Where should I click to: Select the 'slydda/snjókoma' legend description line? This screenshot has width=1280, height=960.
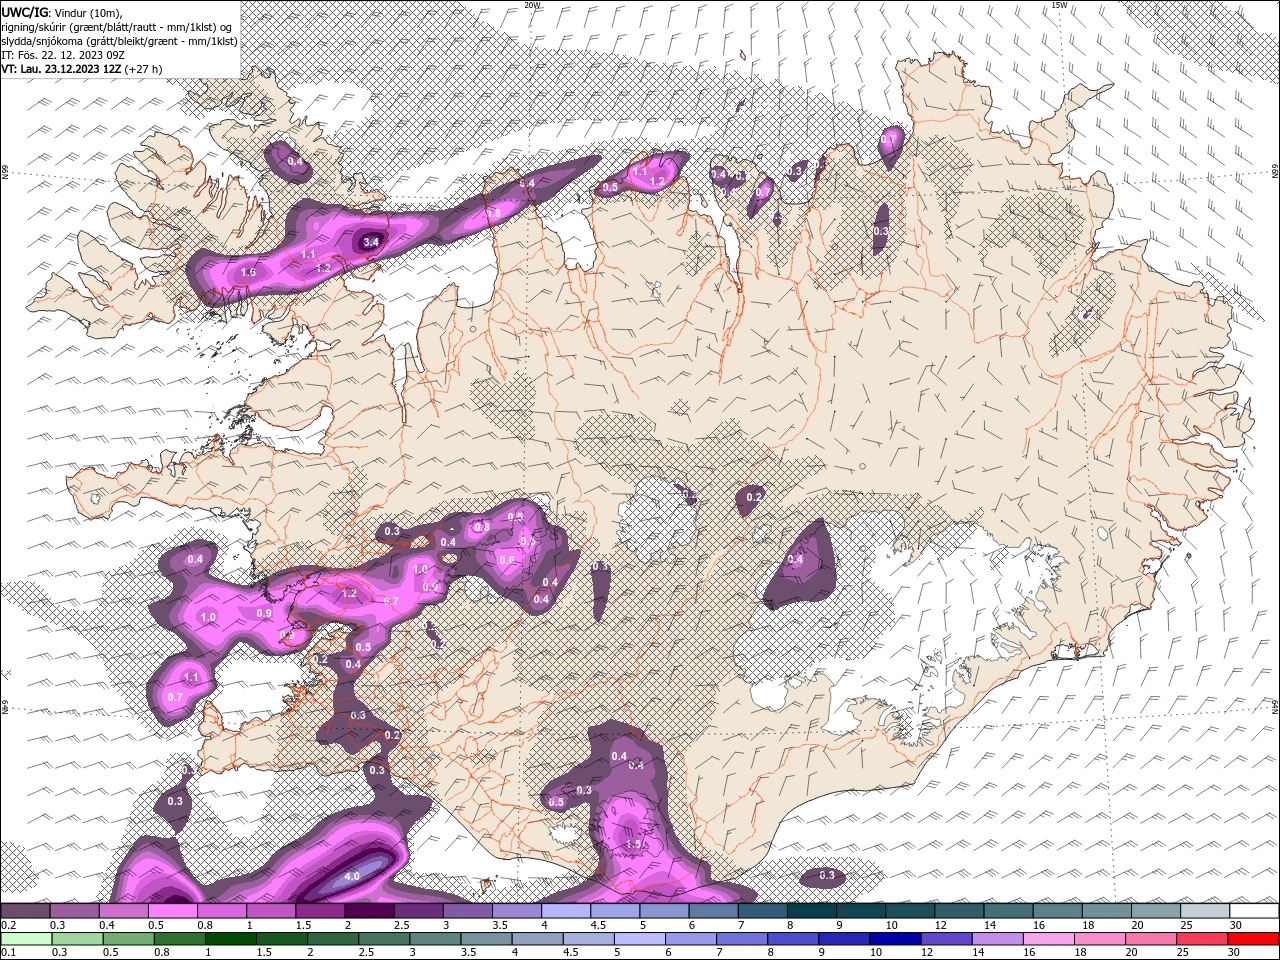[x=119, y=41]
